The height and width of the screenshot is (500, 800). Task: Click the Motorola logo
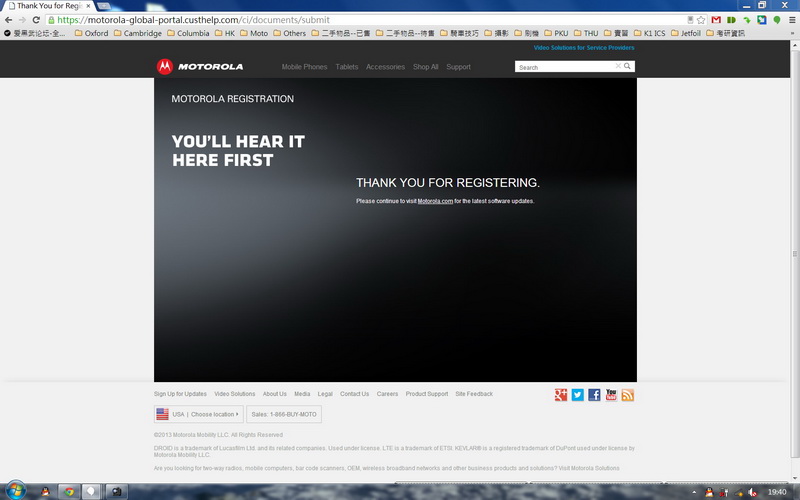tap(200, 66)
